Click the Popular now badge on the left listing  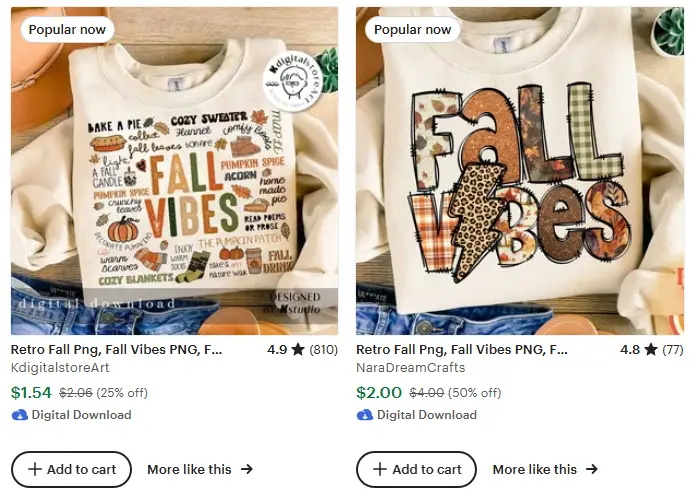pyautogui.click(x=67, y=29)
